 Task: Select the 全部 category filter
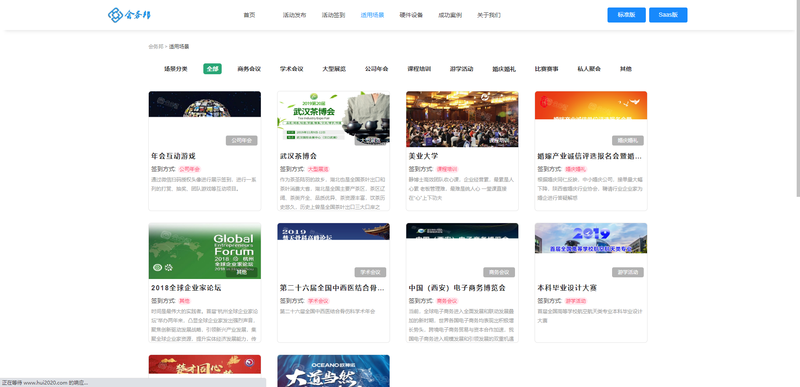coord(212,69)
